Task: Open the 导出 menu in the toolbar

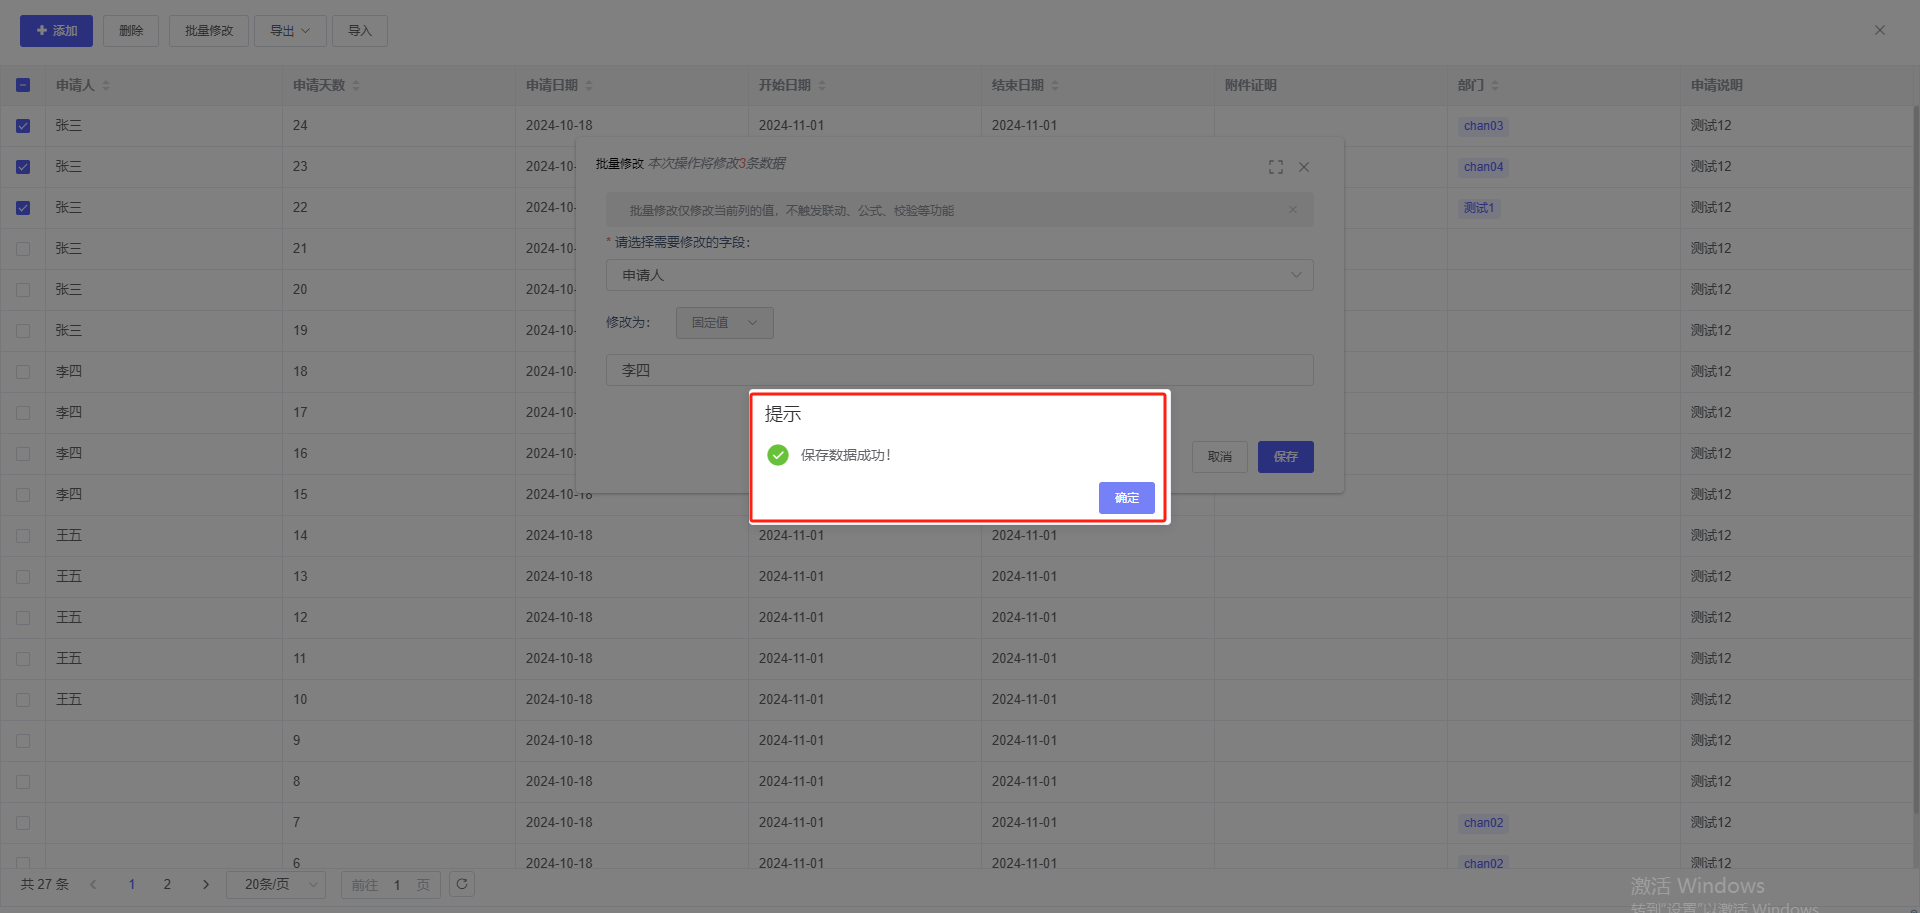Action: click(290, 31)
